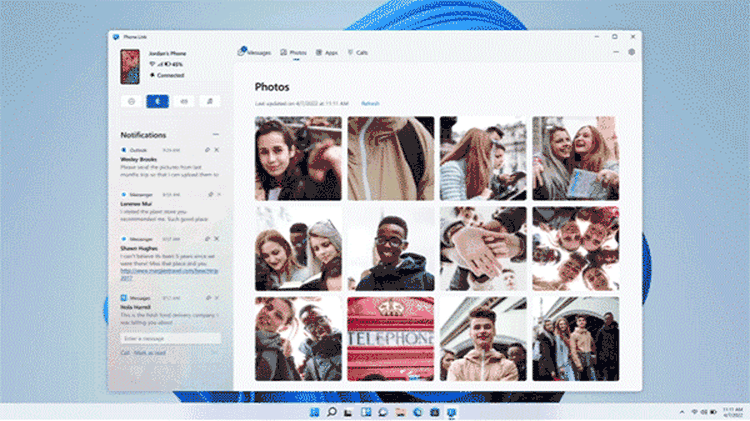
Task: Open the Calls tab
Action: tap(357, 52)
